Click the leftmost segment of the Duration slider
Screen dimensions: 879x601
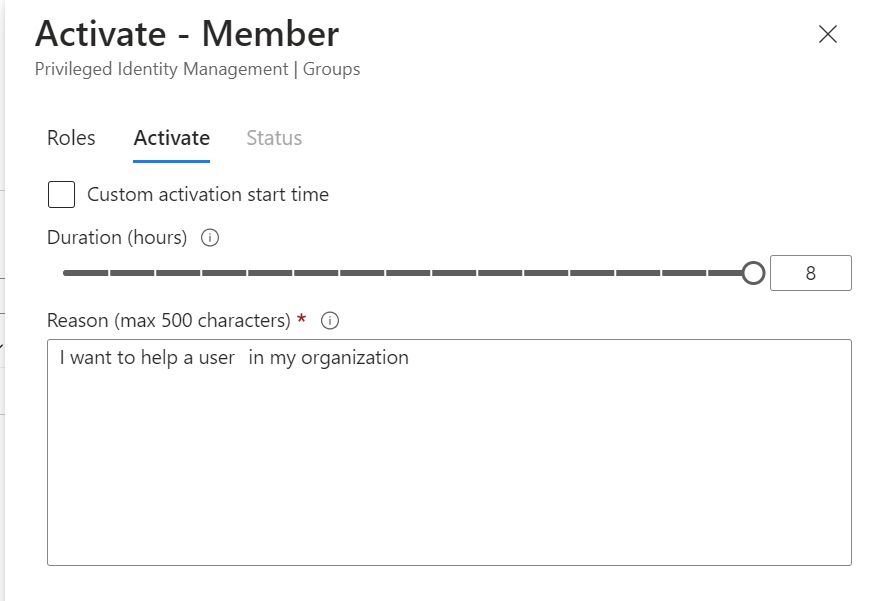(85, 273)
